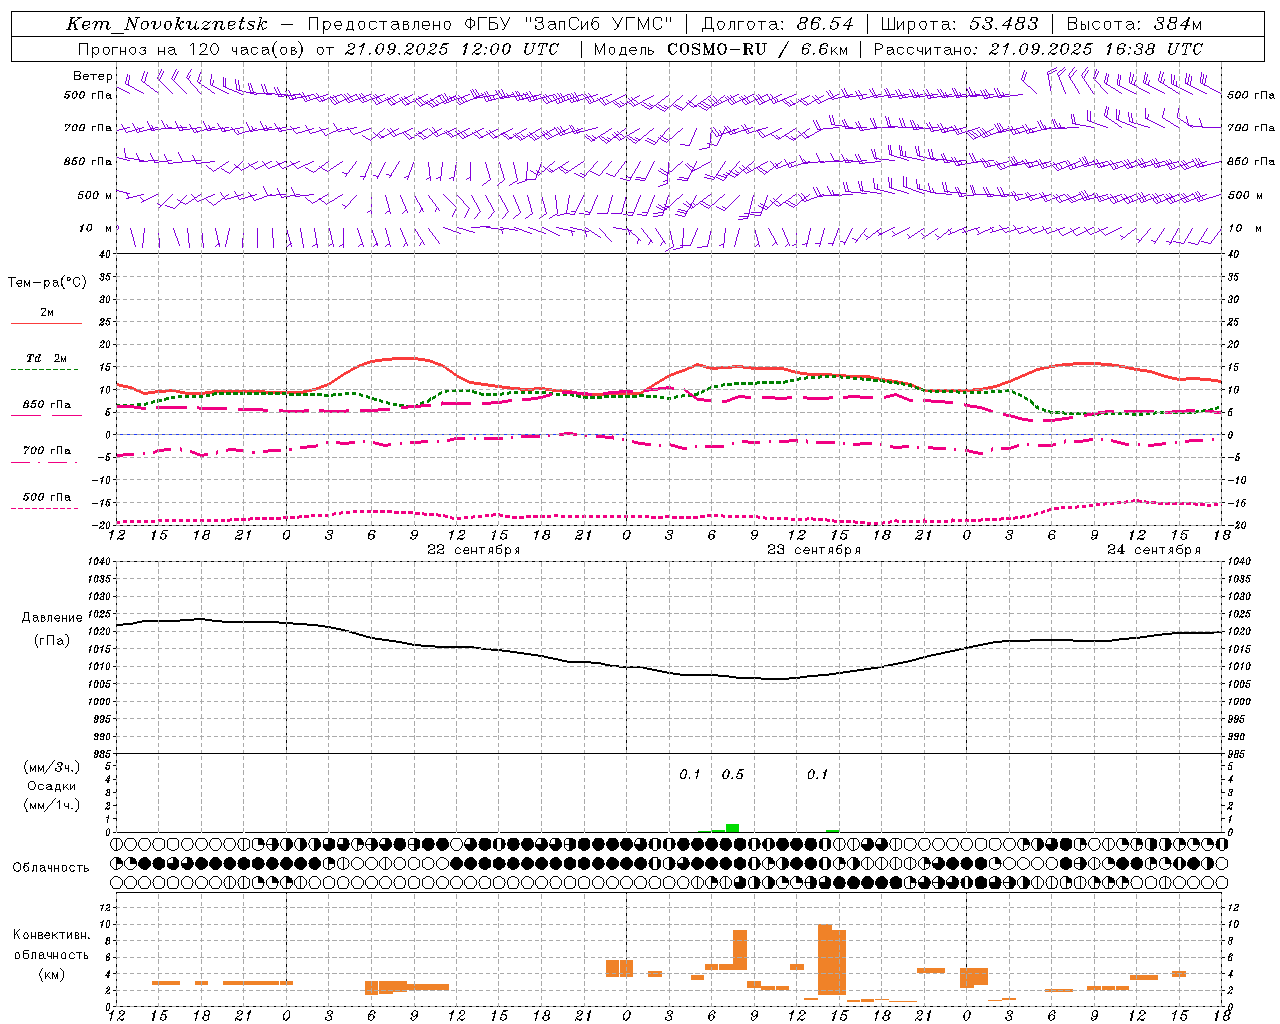Image resolution: width=1280 pixels, height=1024 pixels.
Task: Click the 22 сентября date label
Action: pos(474,549)
